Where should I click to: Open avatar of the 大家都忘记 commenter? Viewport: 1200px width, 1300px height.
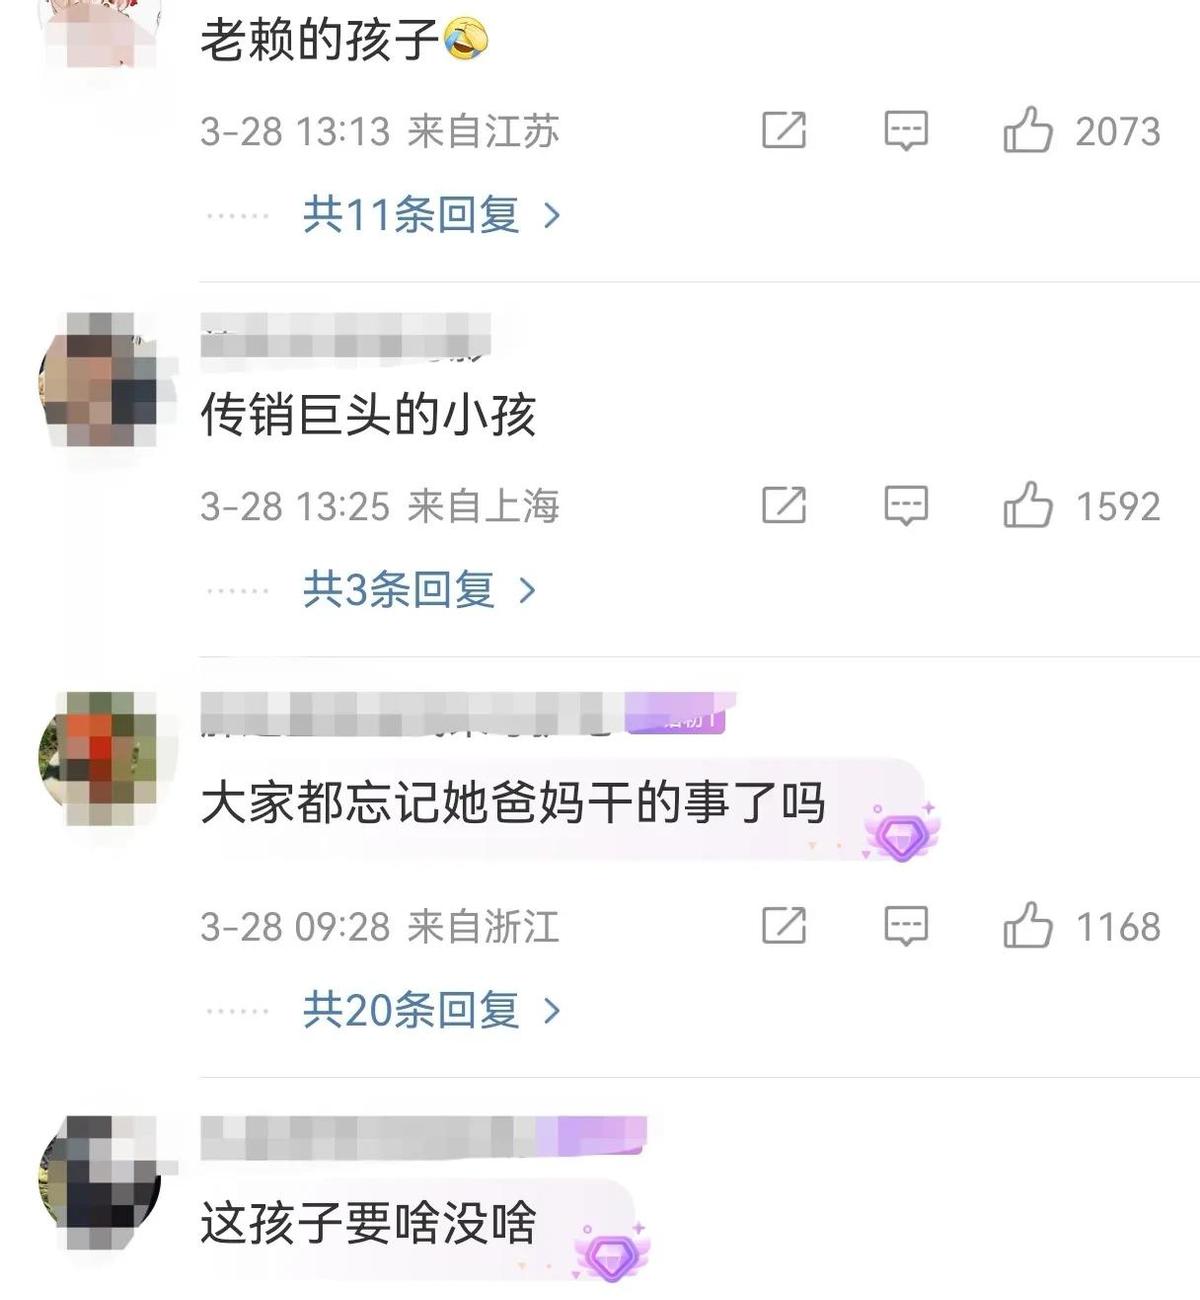[100, 755]
